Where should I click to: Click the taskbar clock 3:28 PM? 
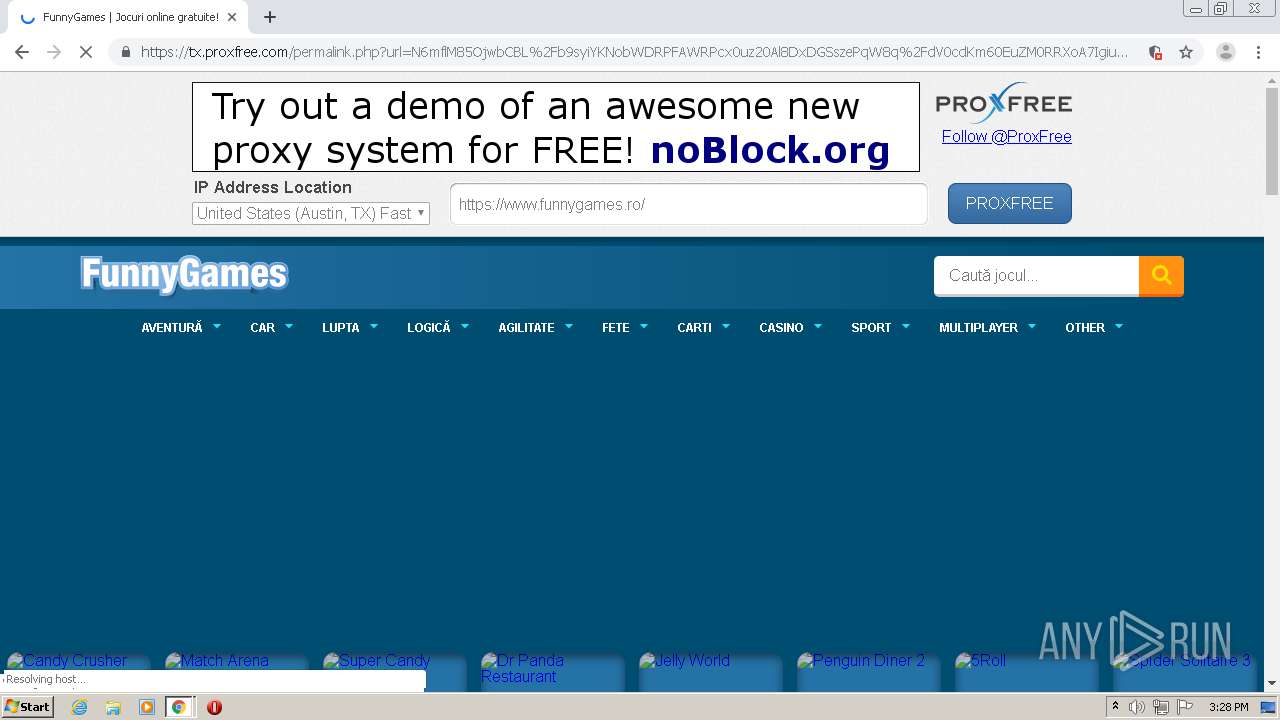(x=1228, y=707)
